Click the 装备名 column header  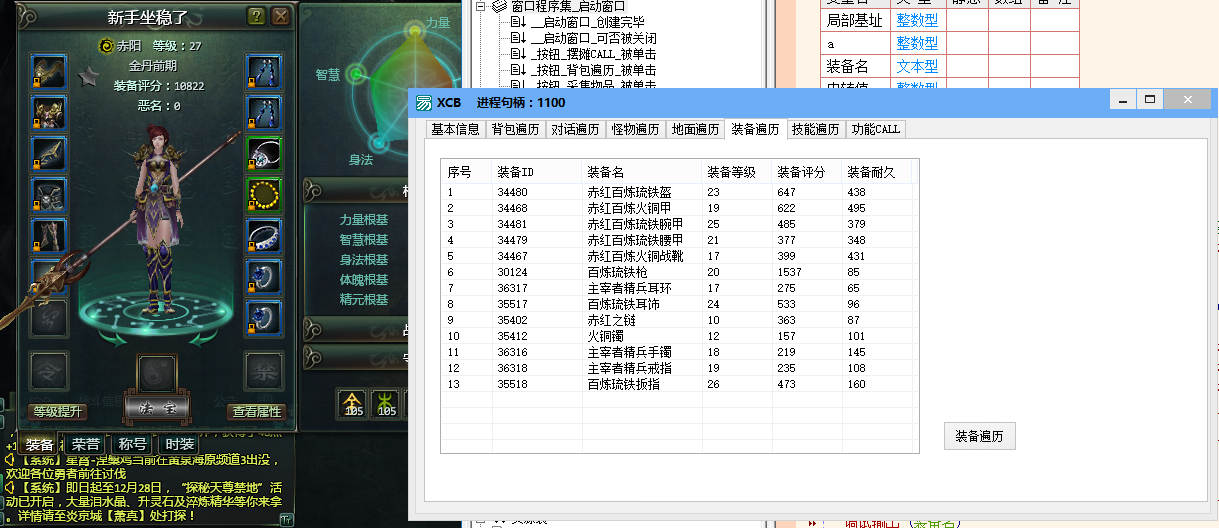[x=642, y=172]
